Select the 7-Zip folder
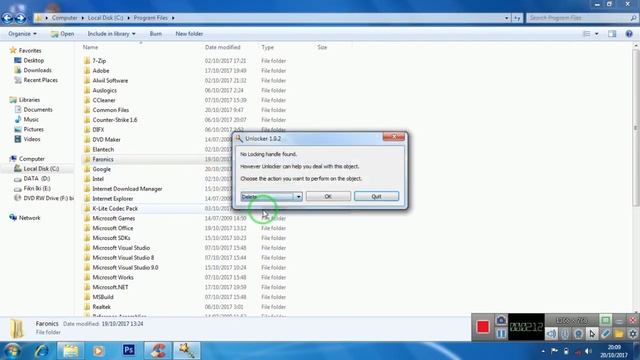This screenshot has width=640, height=360. (99, 61)
